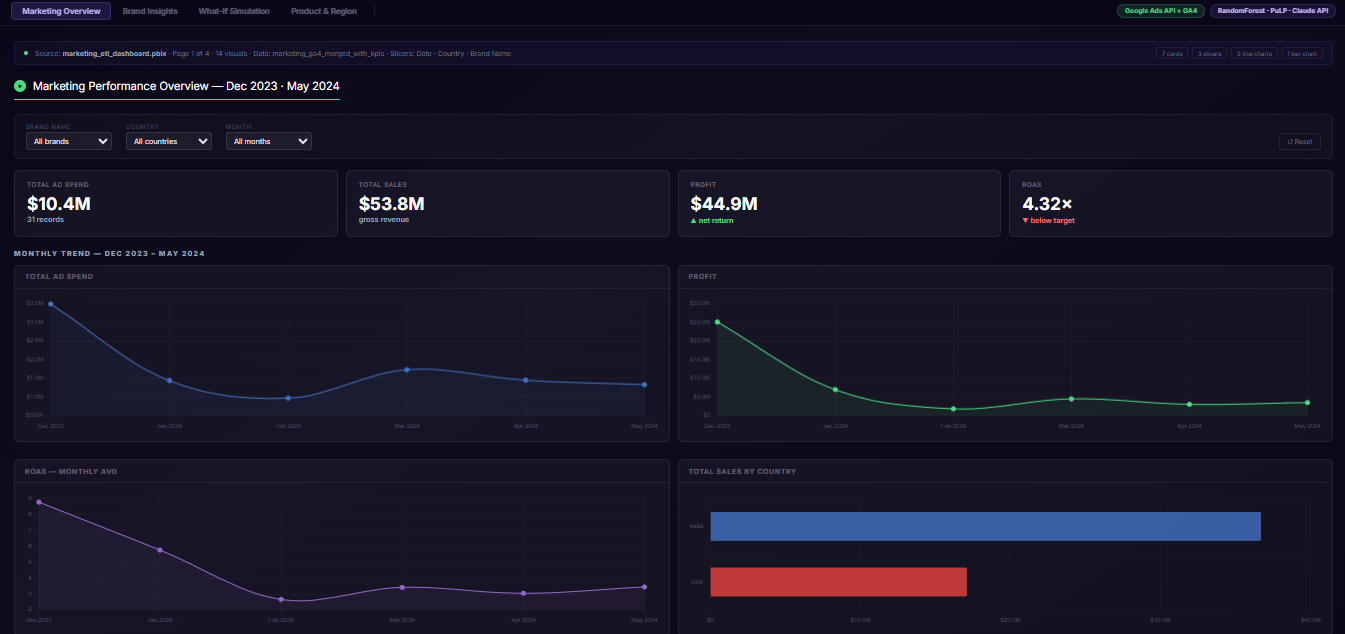Image resolution: width=1345 pixels, height=634 pixels.
Task: Click the $44.9M Profit value
Action: click(x=724, y=204)
